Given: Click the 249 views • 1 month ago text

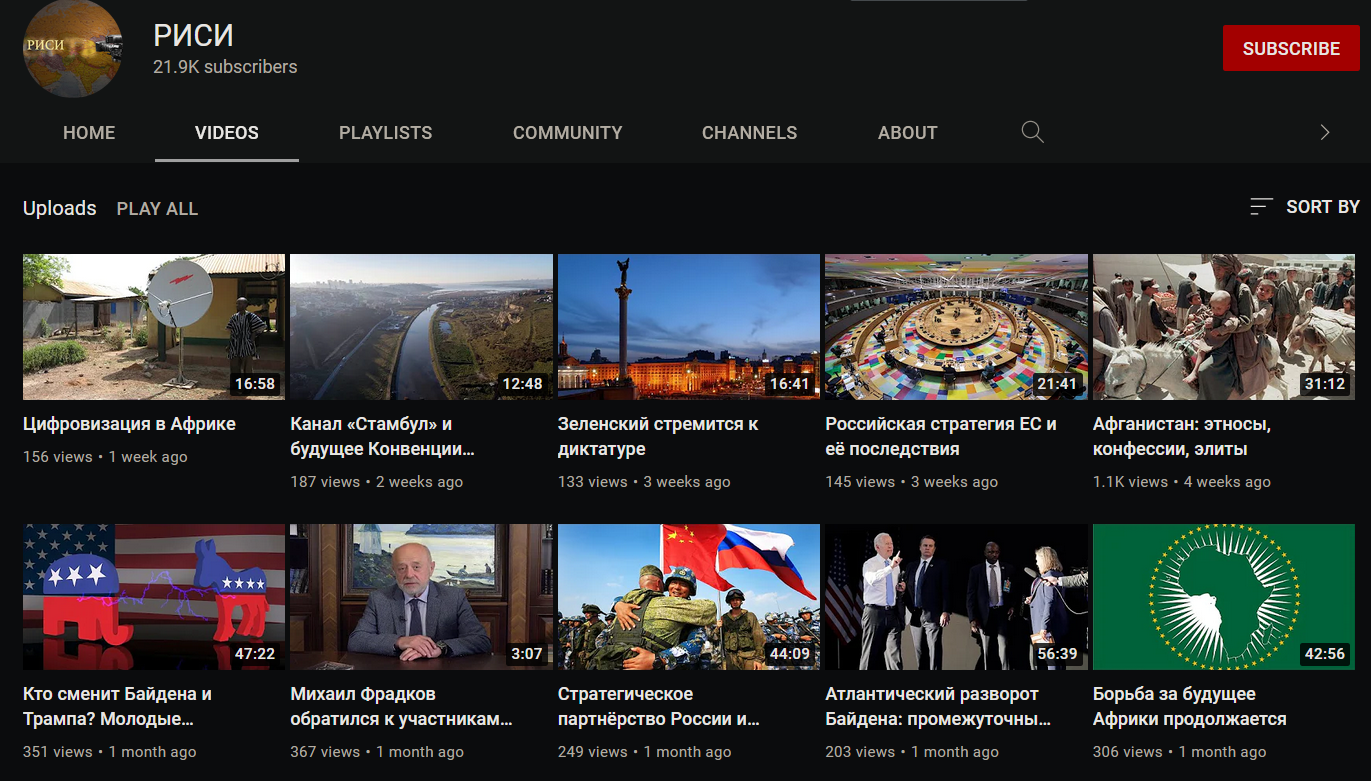Looking at the screenshot, I should 645,752.
